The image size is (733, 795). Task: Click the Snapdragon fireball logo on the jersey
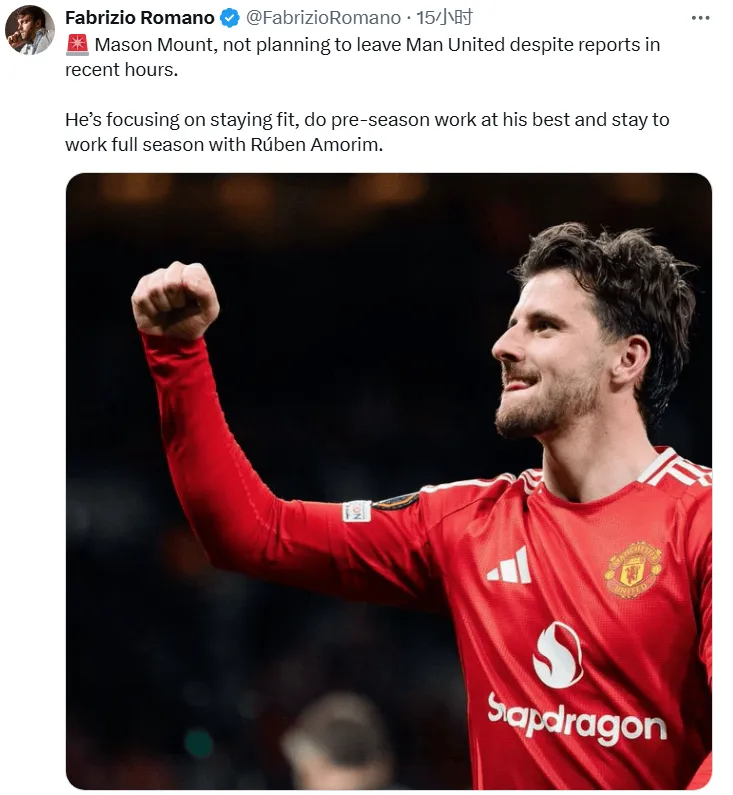(x=558, y=655)
